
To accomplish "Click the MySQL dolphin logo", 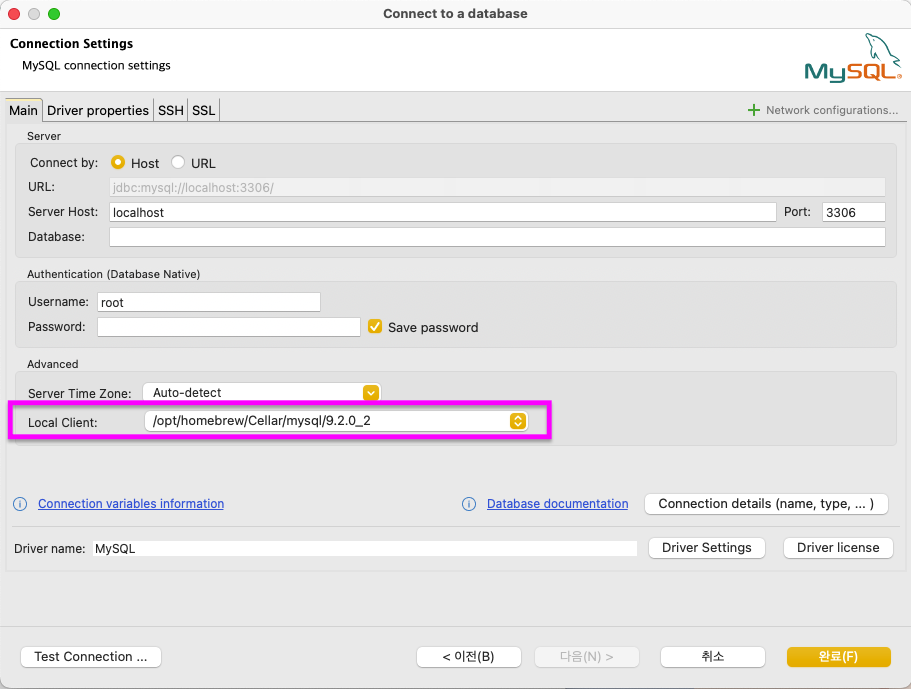I will click(853, 58).
